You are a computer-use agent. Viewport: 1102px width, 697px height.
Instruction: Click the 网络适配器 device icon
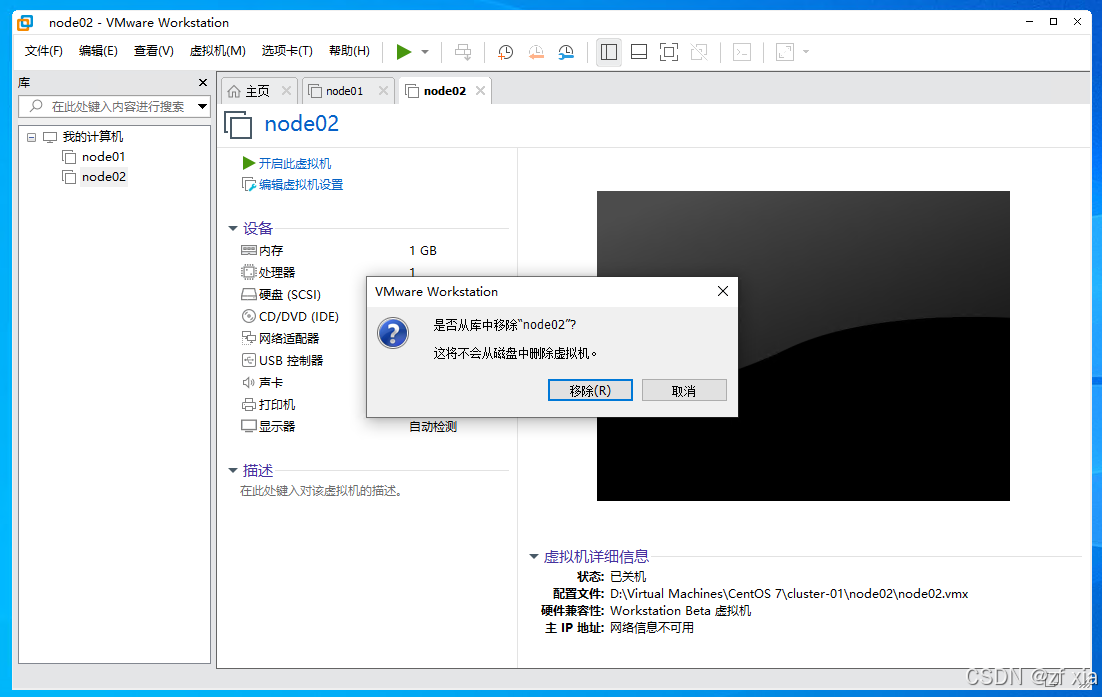coord(249,338)
